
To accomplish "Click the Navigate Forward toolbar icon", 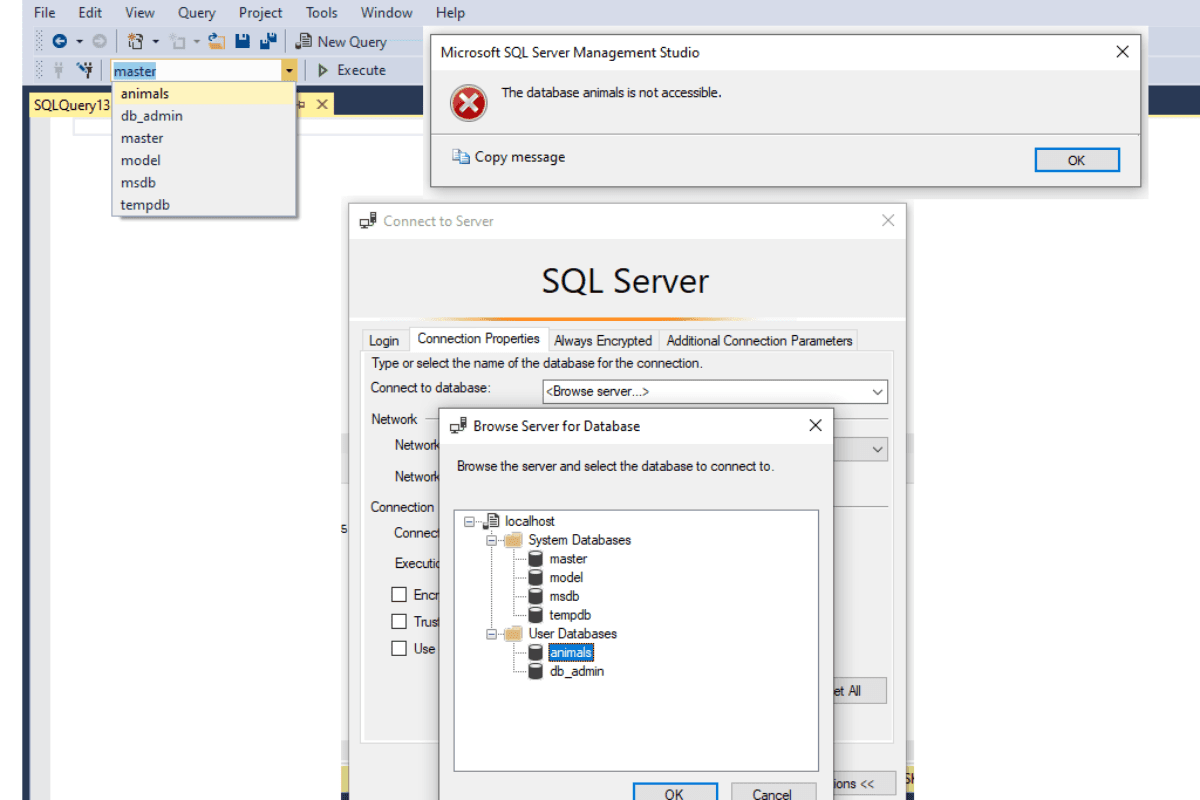I will click(x=98, y=41).
